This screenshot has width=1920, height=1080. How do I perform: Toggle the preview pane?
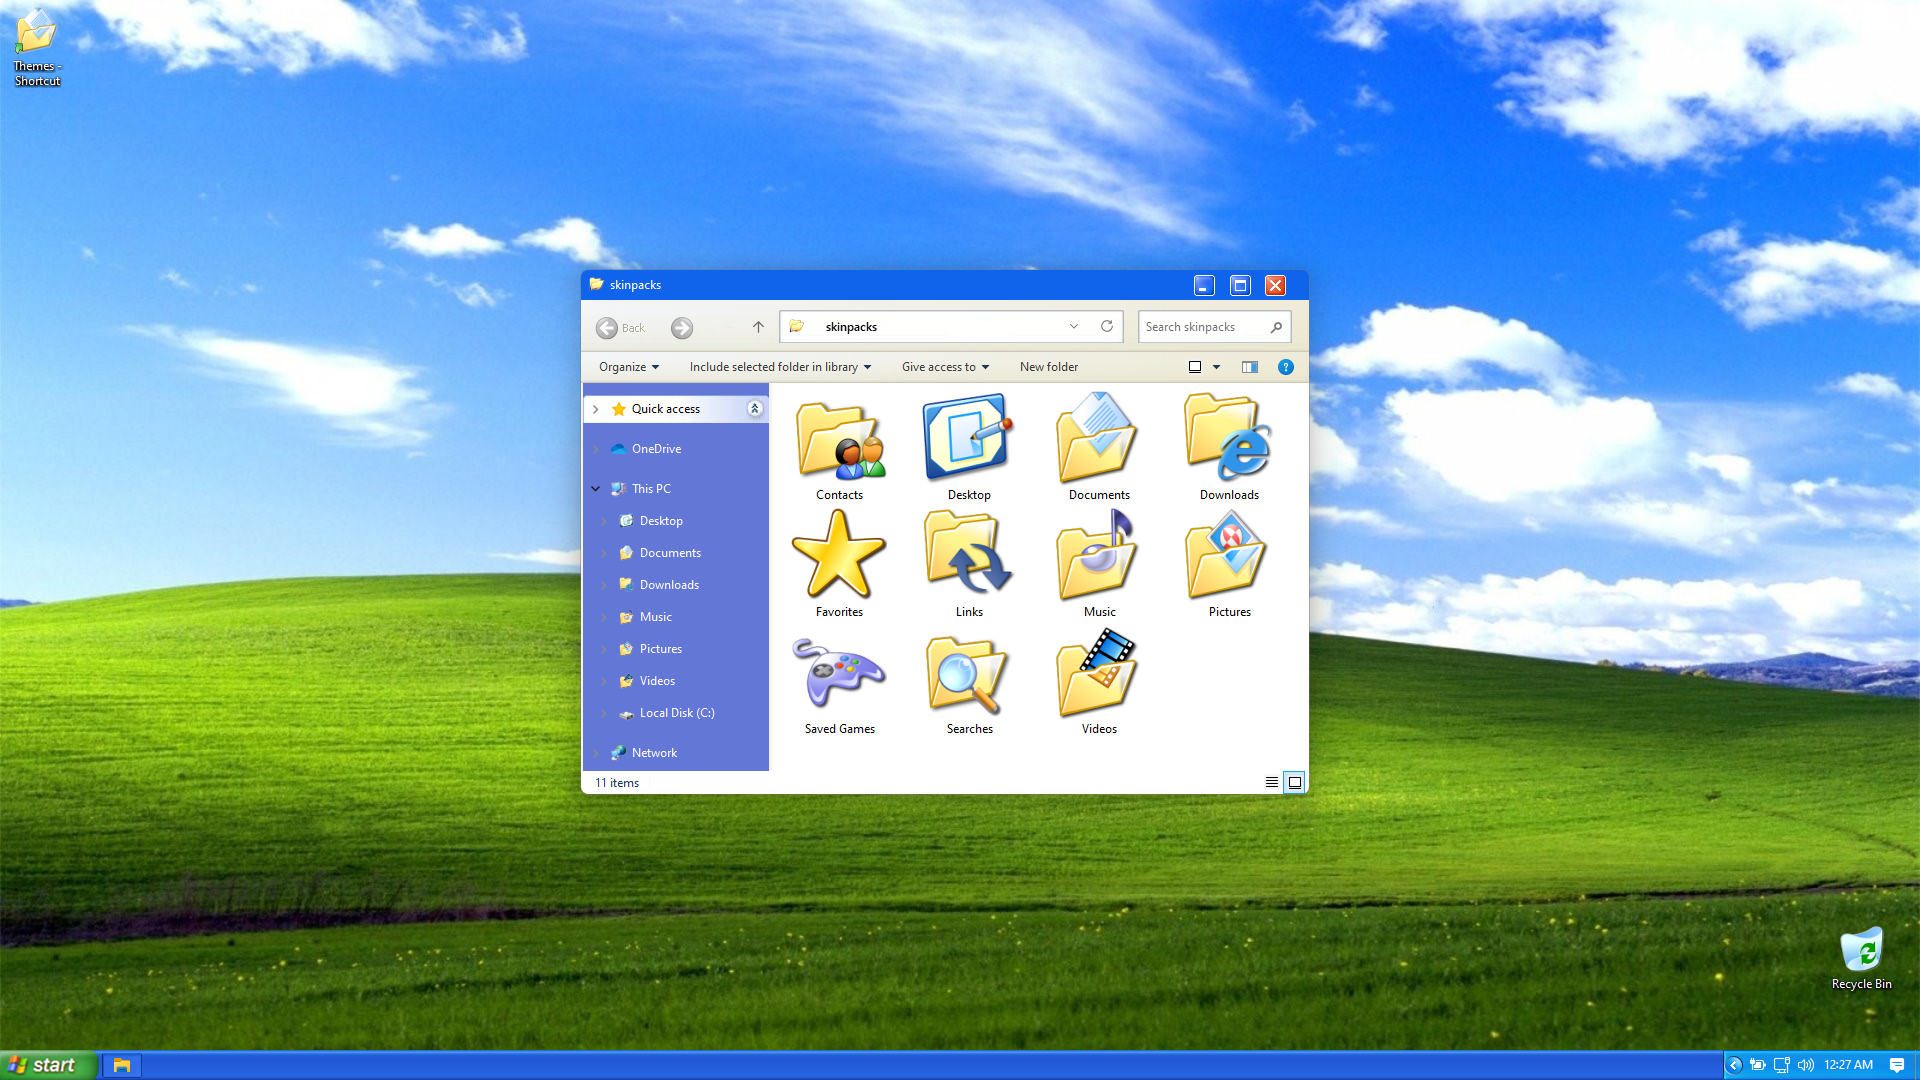[1249, 367]
